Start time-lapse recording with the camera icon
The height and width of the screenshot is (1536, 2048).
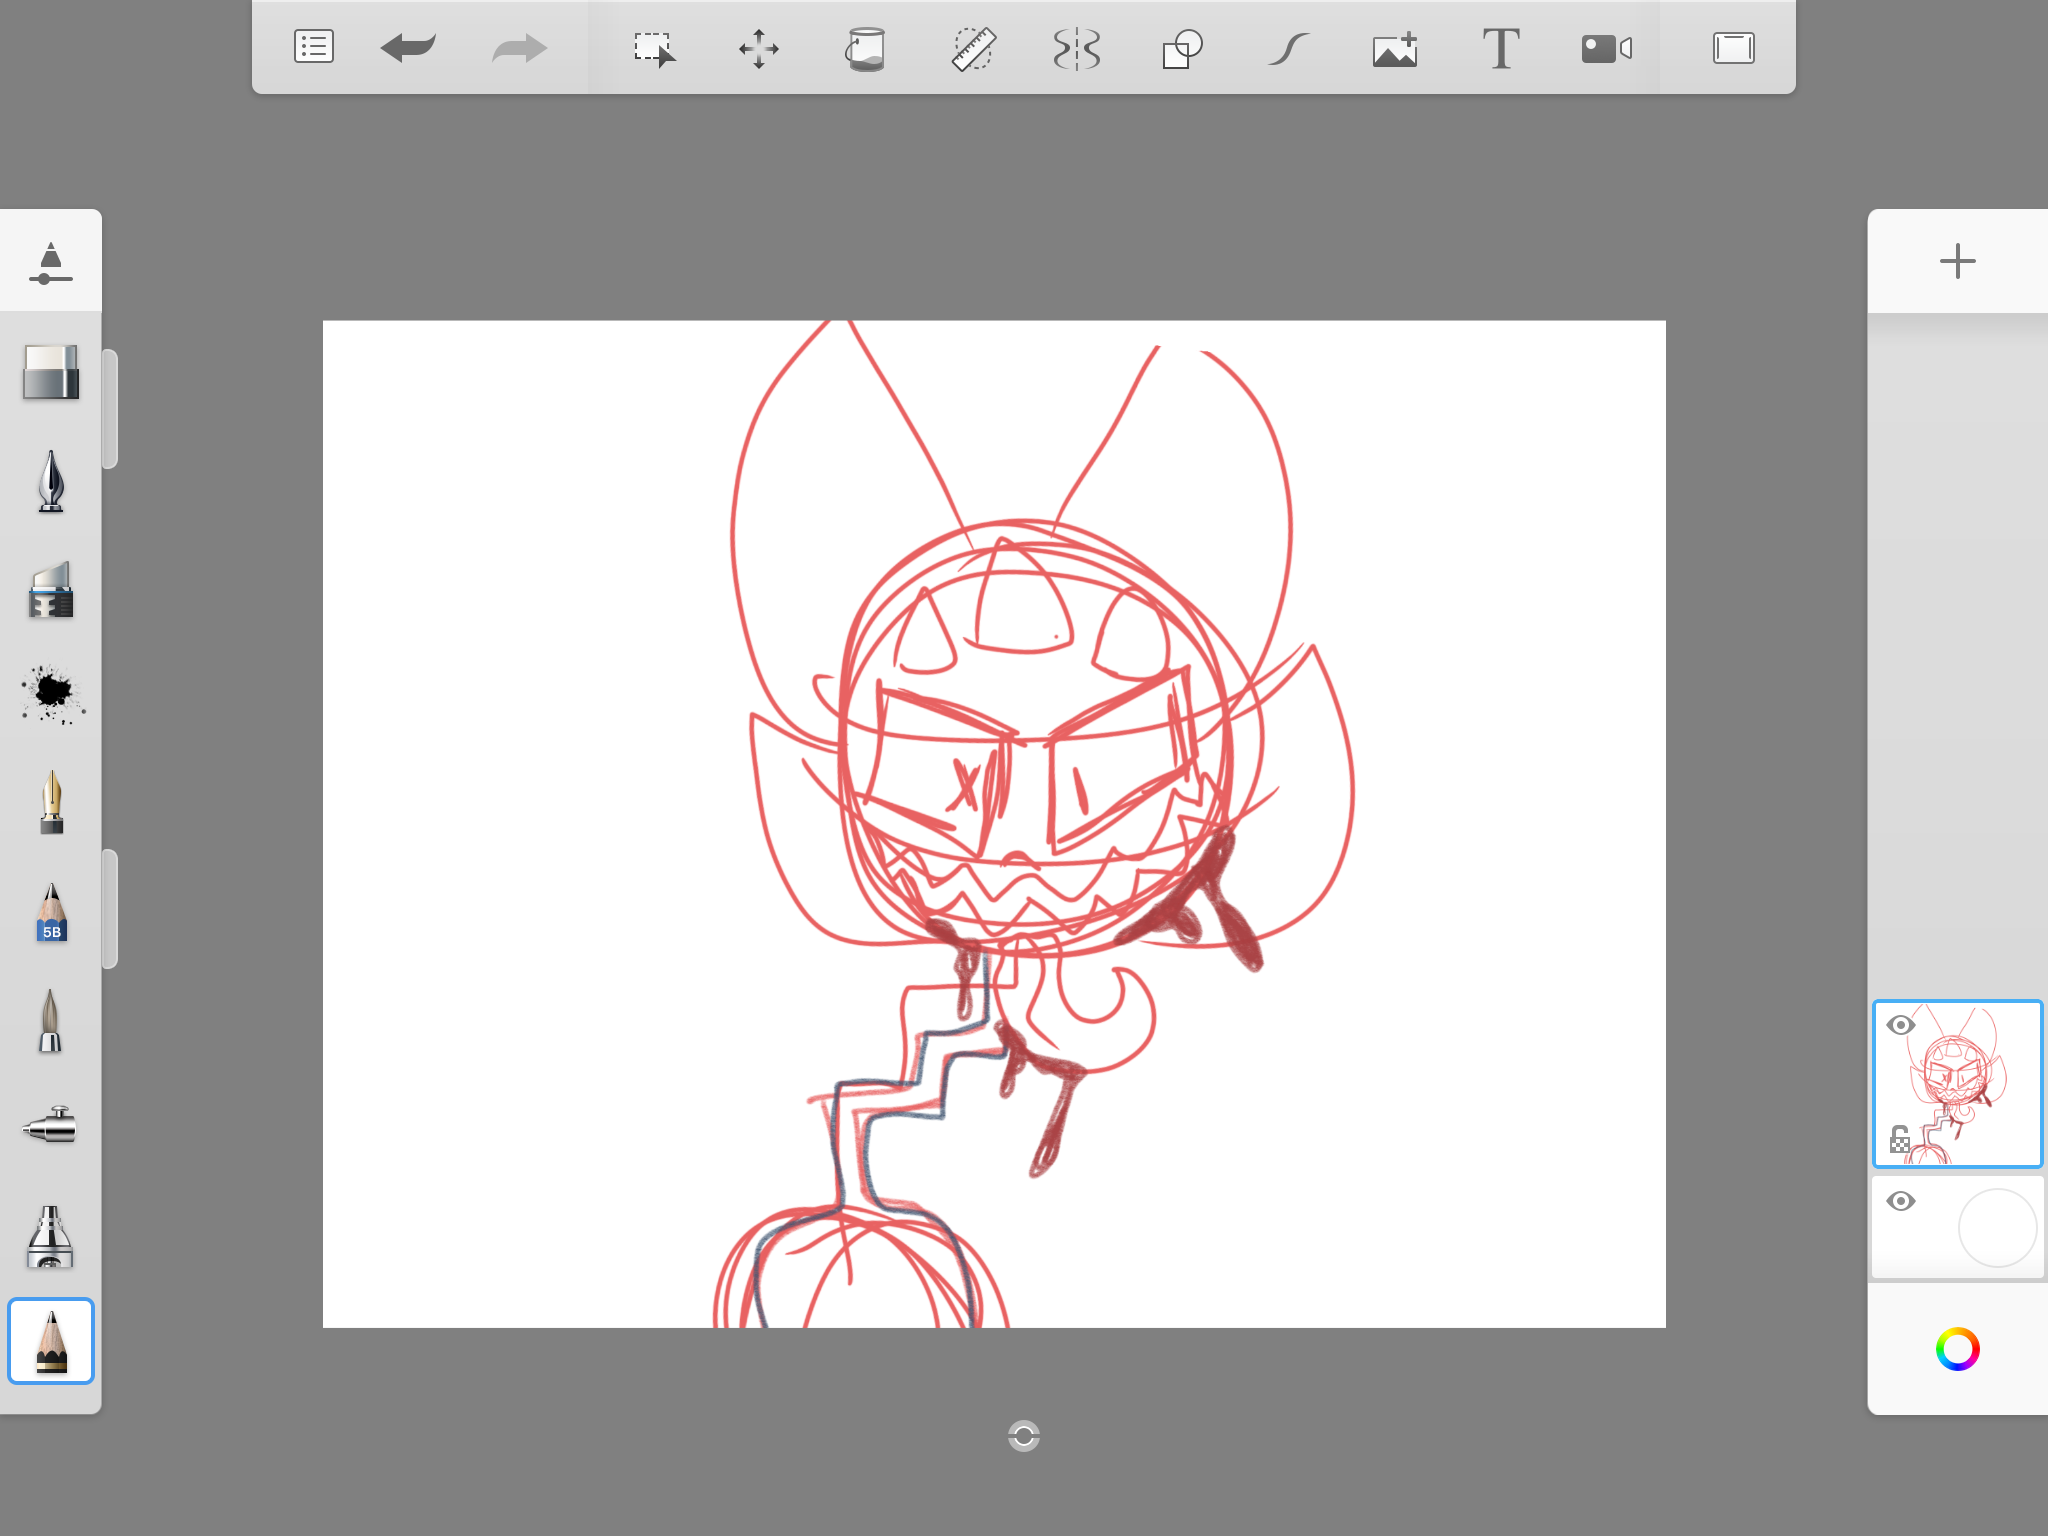tap(1606, 48)
